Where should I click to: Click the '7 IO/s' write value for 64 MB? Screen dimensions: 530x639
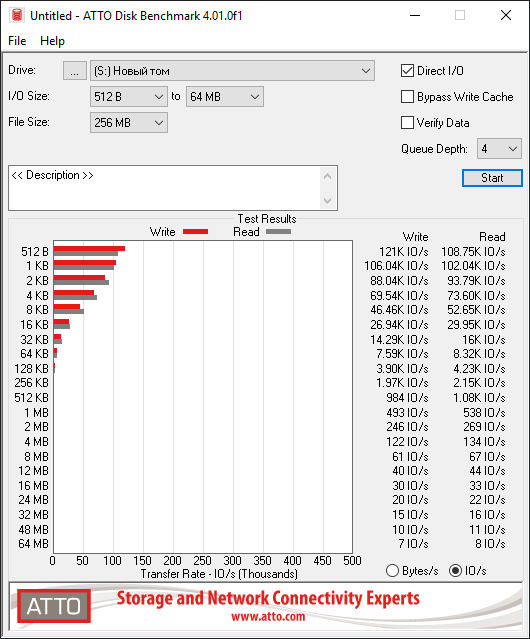point(413,544)
